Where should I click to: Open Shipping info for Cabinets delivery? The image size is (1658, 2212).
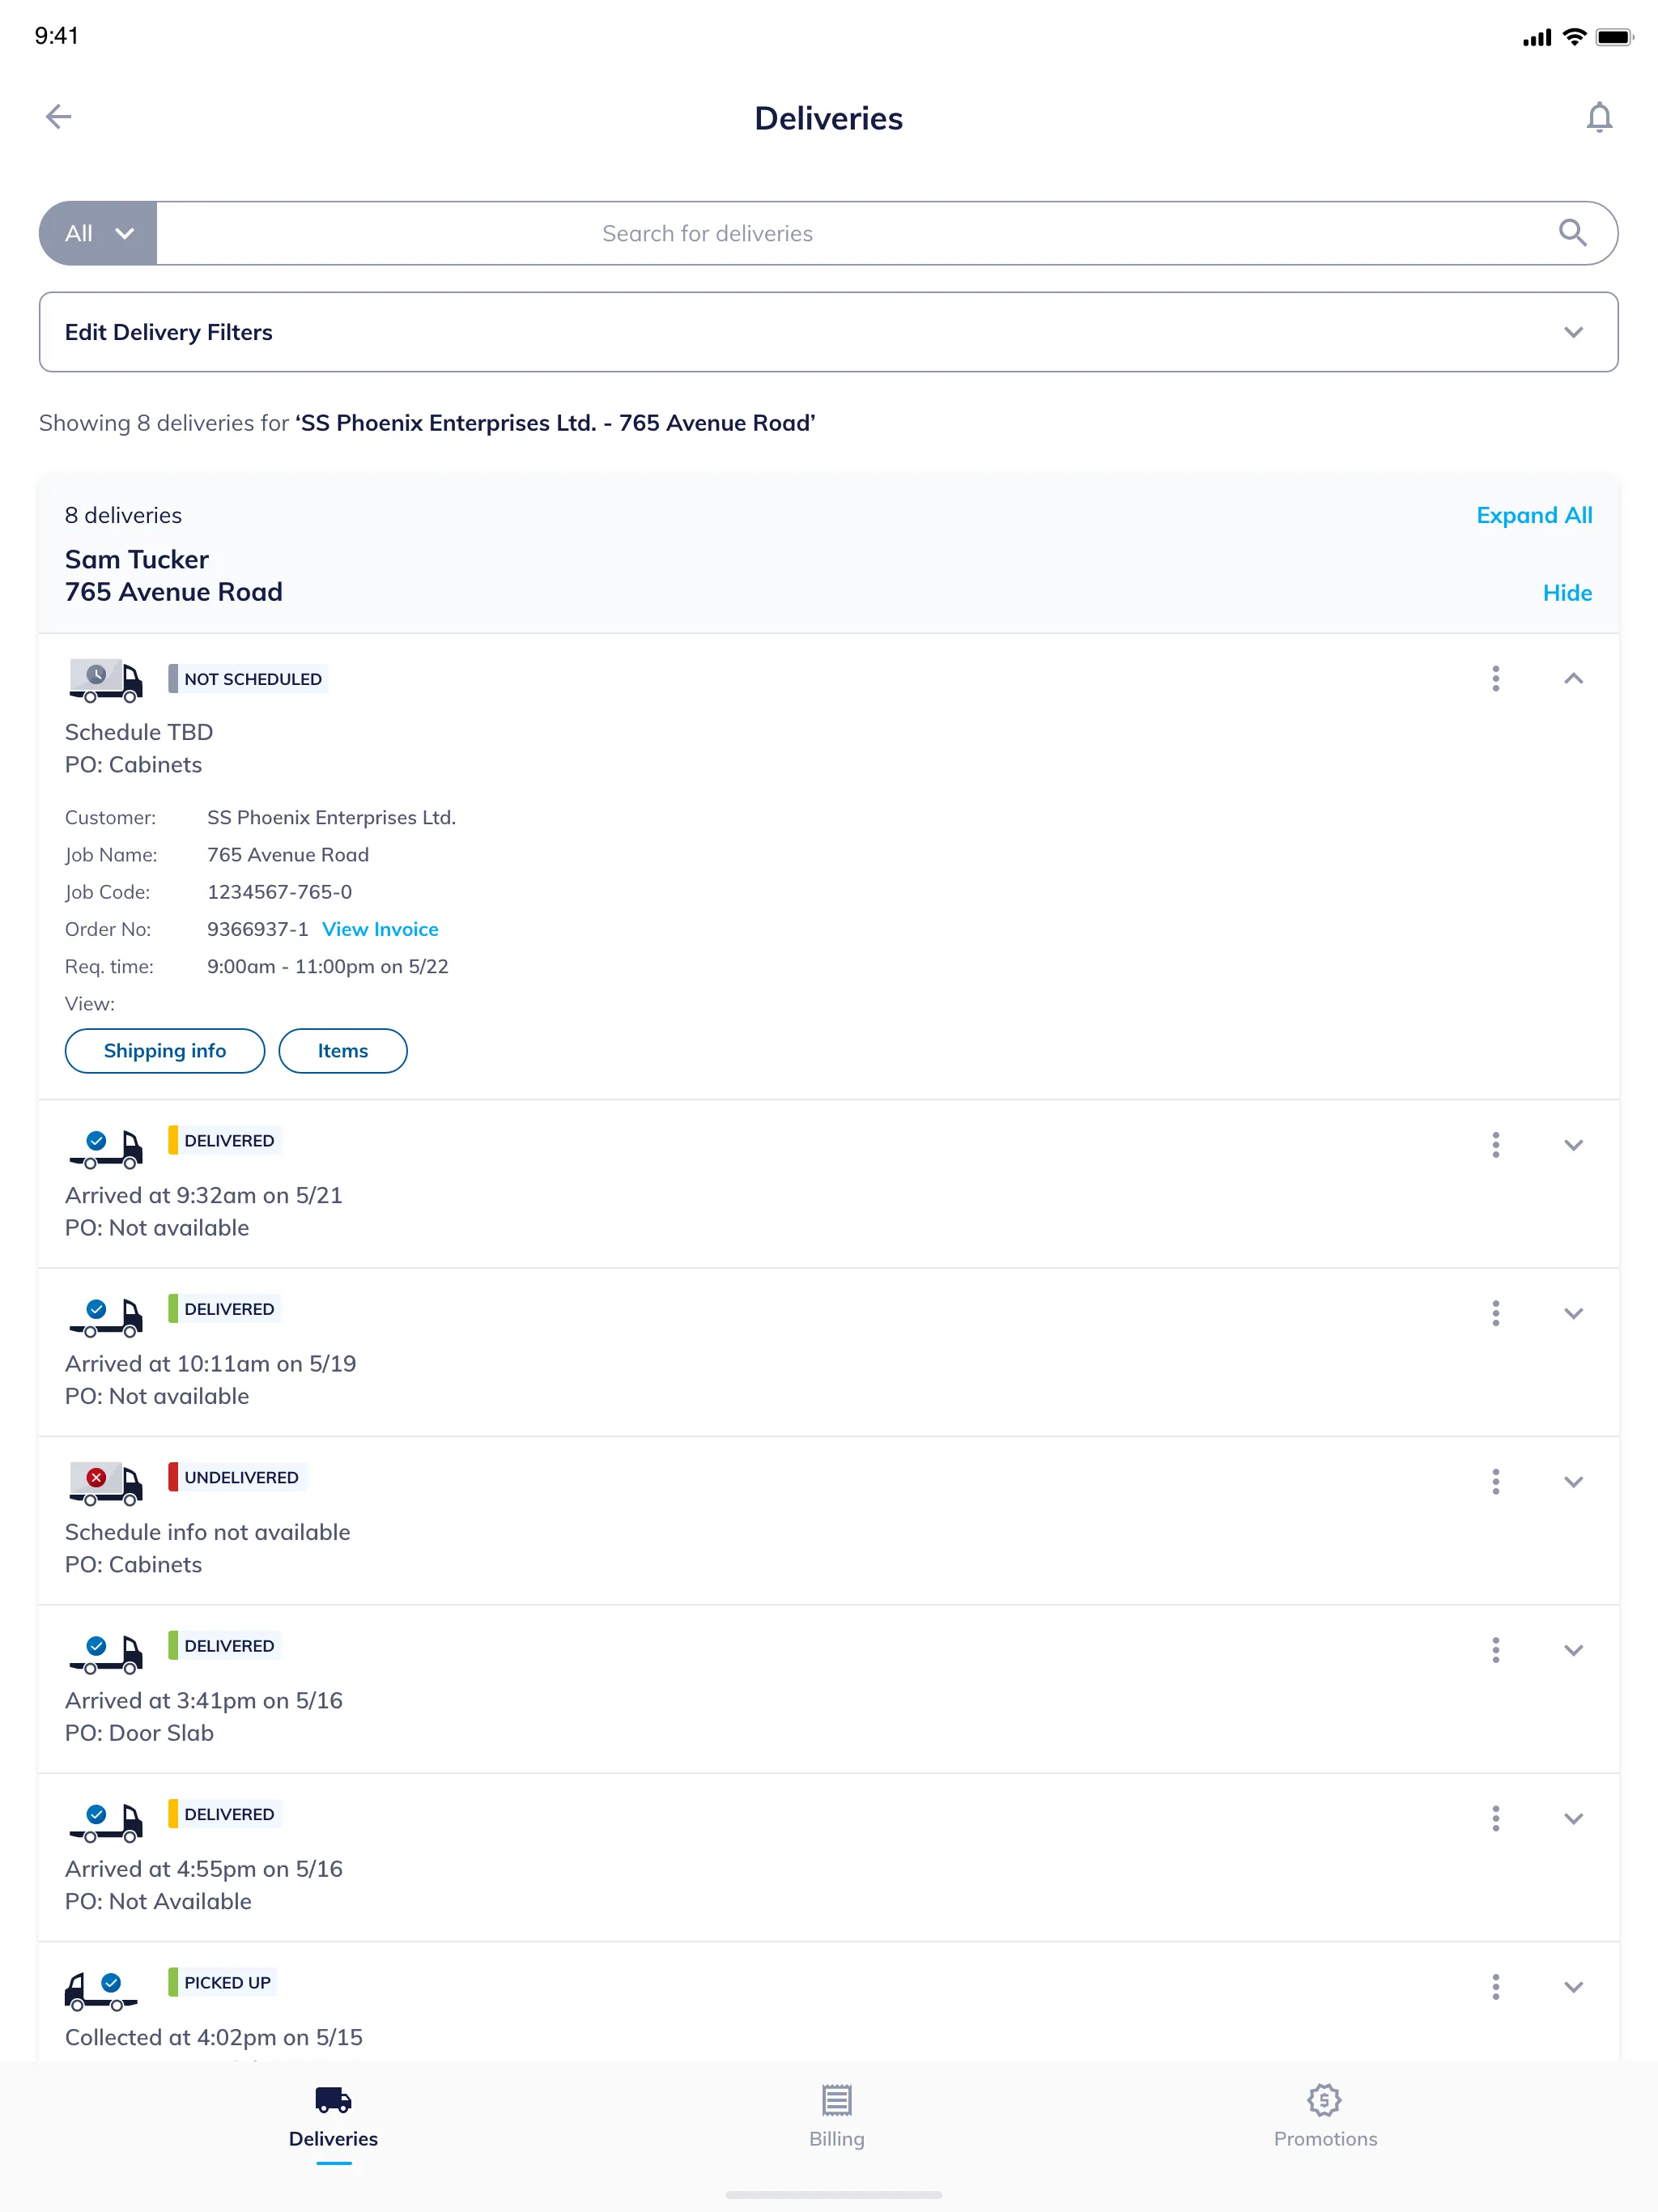pyautogui.click(x=164, y=1050)
